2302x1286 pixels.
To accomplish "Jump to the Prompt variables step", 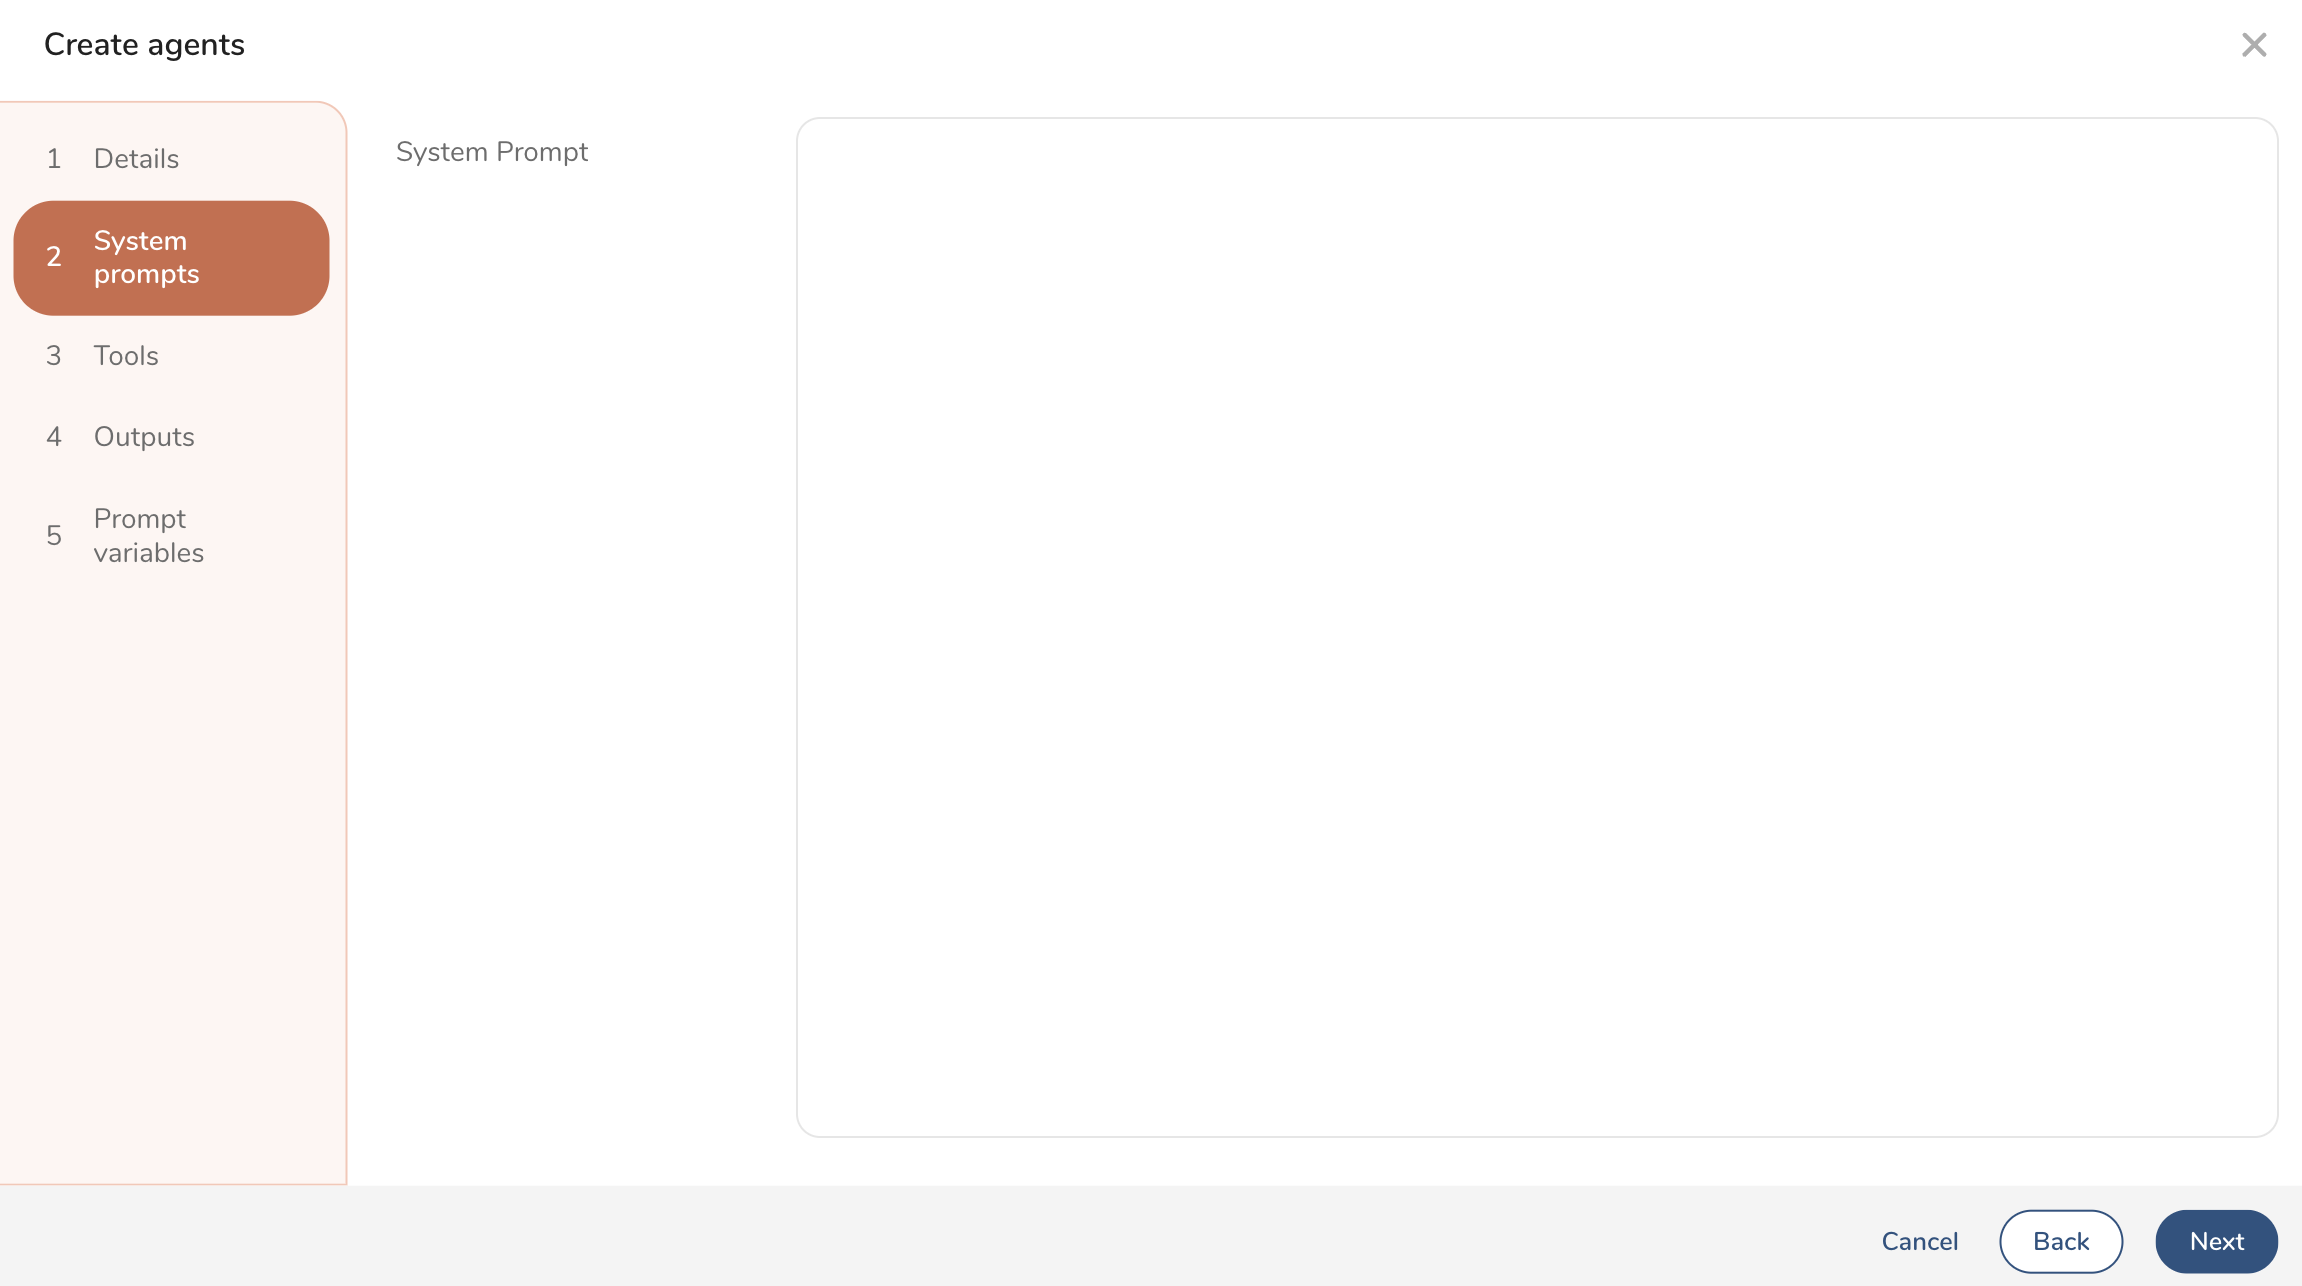I will (x=148, y=536).
